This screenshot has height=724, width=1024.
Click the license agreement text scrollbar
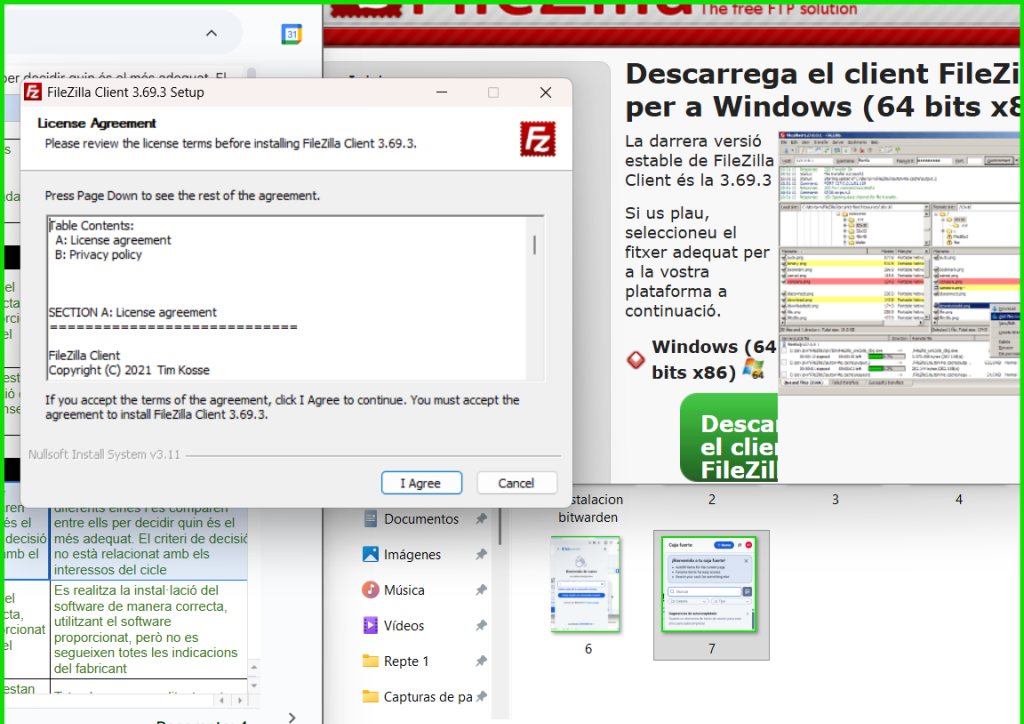tap(534, 245)
